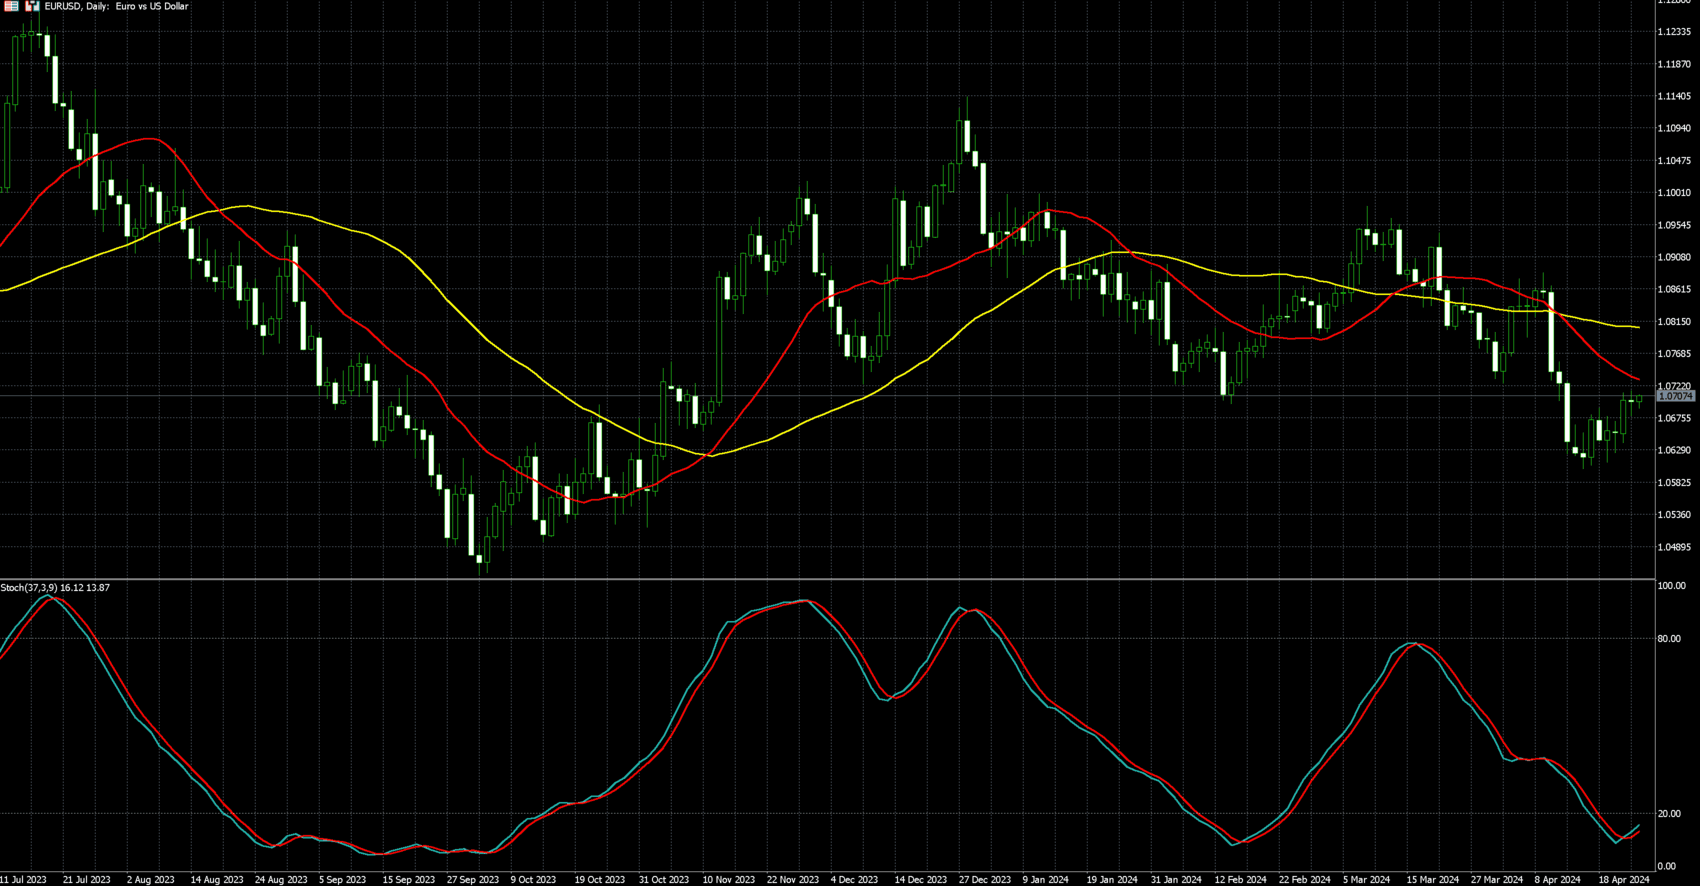Select the 18 Apr 2024 date label
Screen dimensions: 1700x886
1624,880
